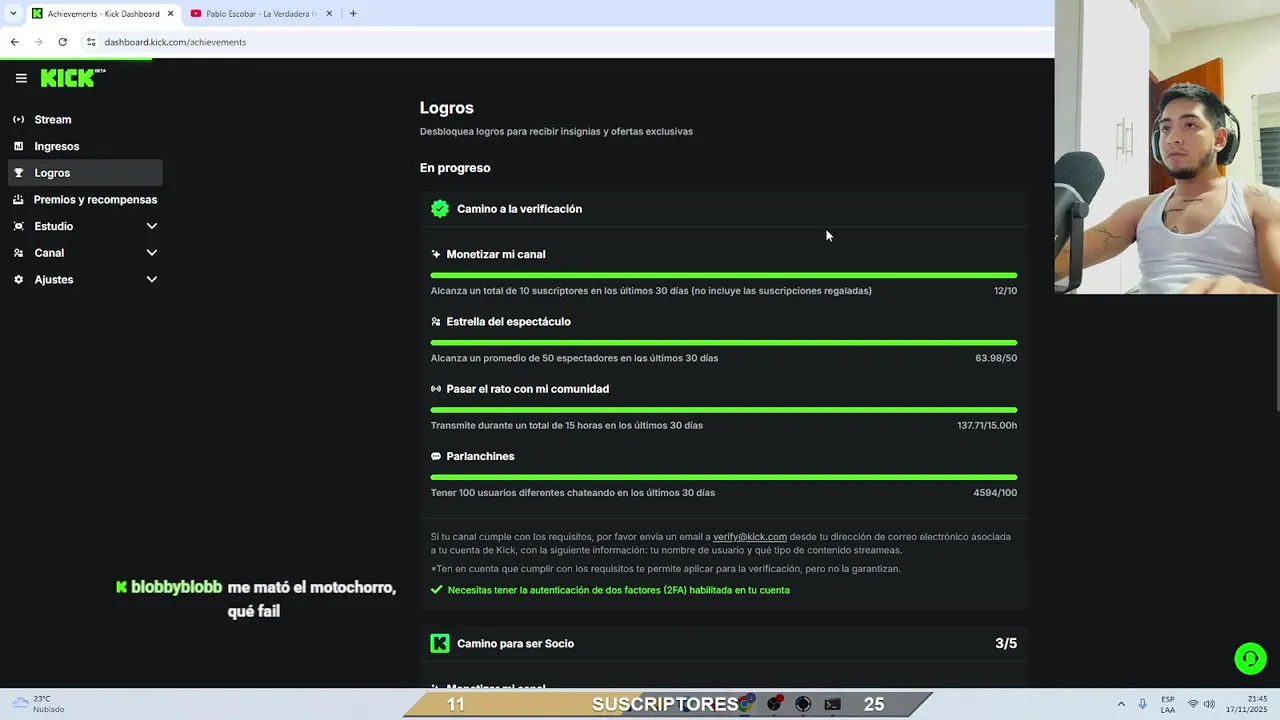Click the green verification badge icon
The image size is (1280, 720).
click(440, 209)
